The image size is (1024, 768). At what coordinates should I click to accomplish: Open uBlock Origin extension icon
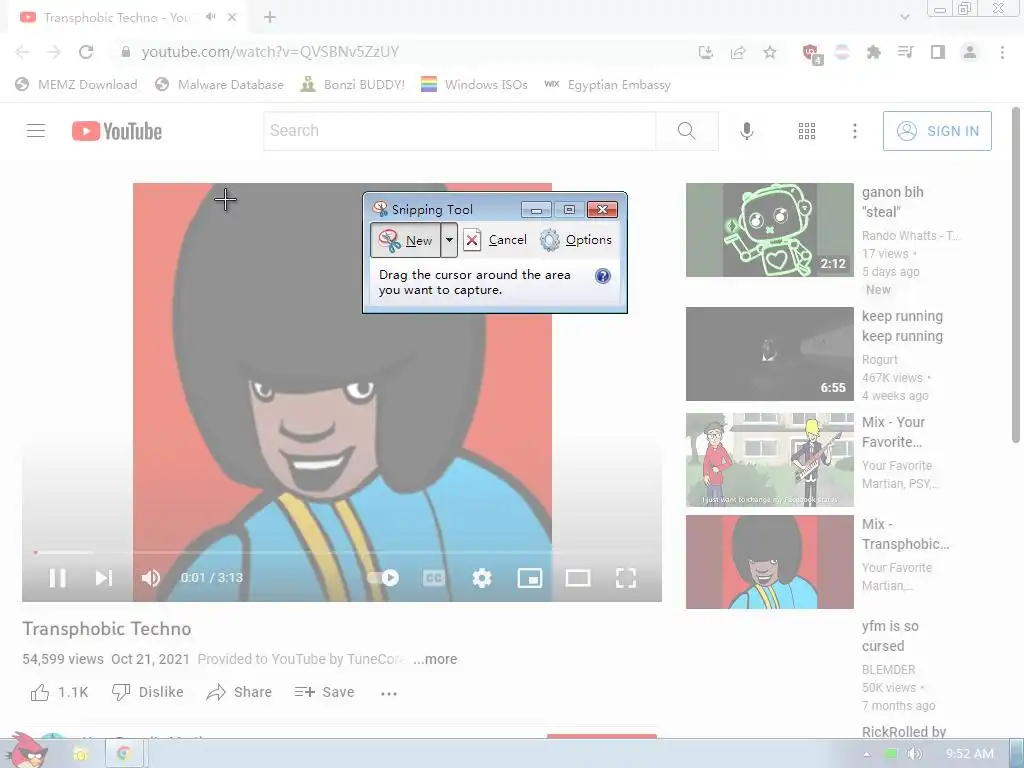(811, 53)
